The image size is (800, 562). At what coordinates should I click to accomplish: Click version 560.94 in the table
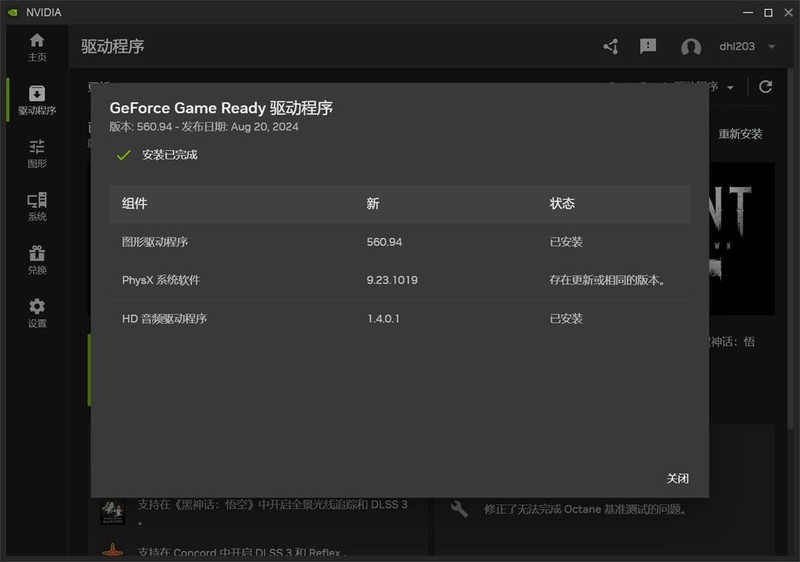tap(384, 242)
